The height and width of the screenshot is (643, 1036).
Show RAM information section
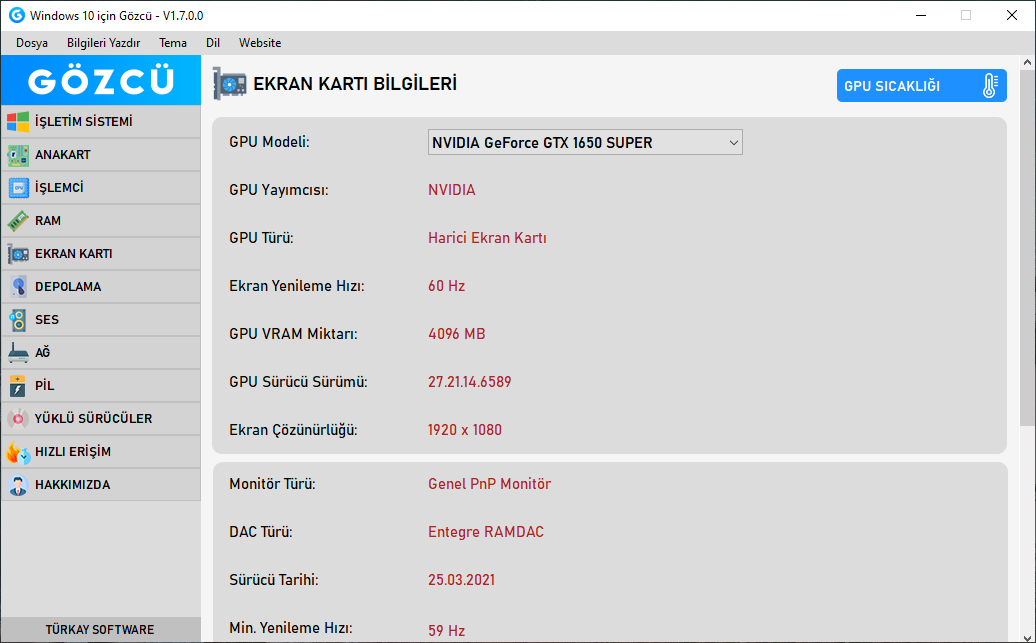(x=100, y=221)
